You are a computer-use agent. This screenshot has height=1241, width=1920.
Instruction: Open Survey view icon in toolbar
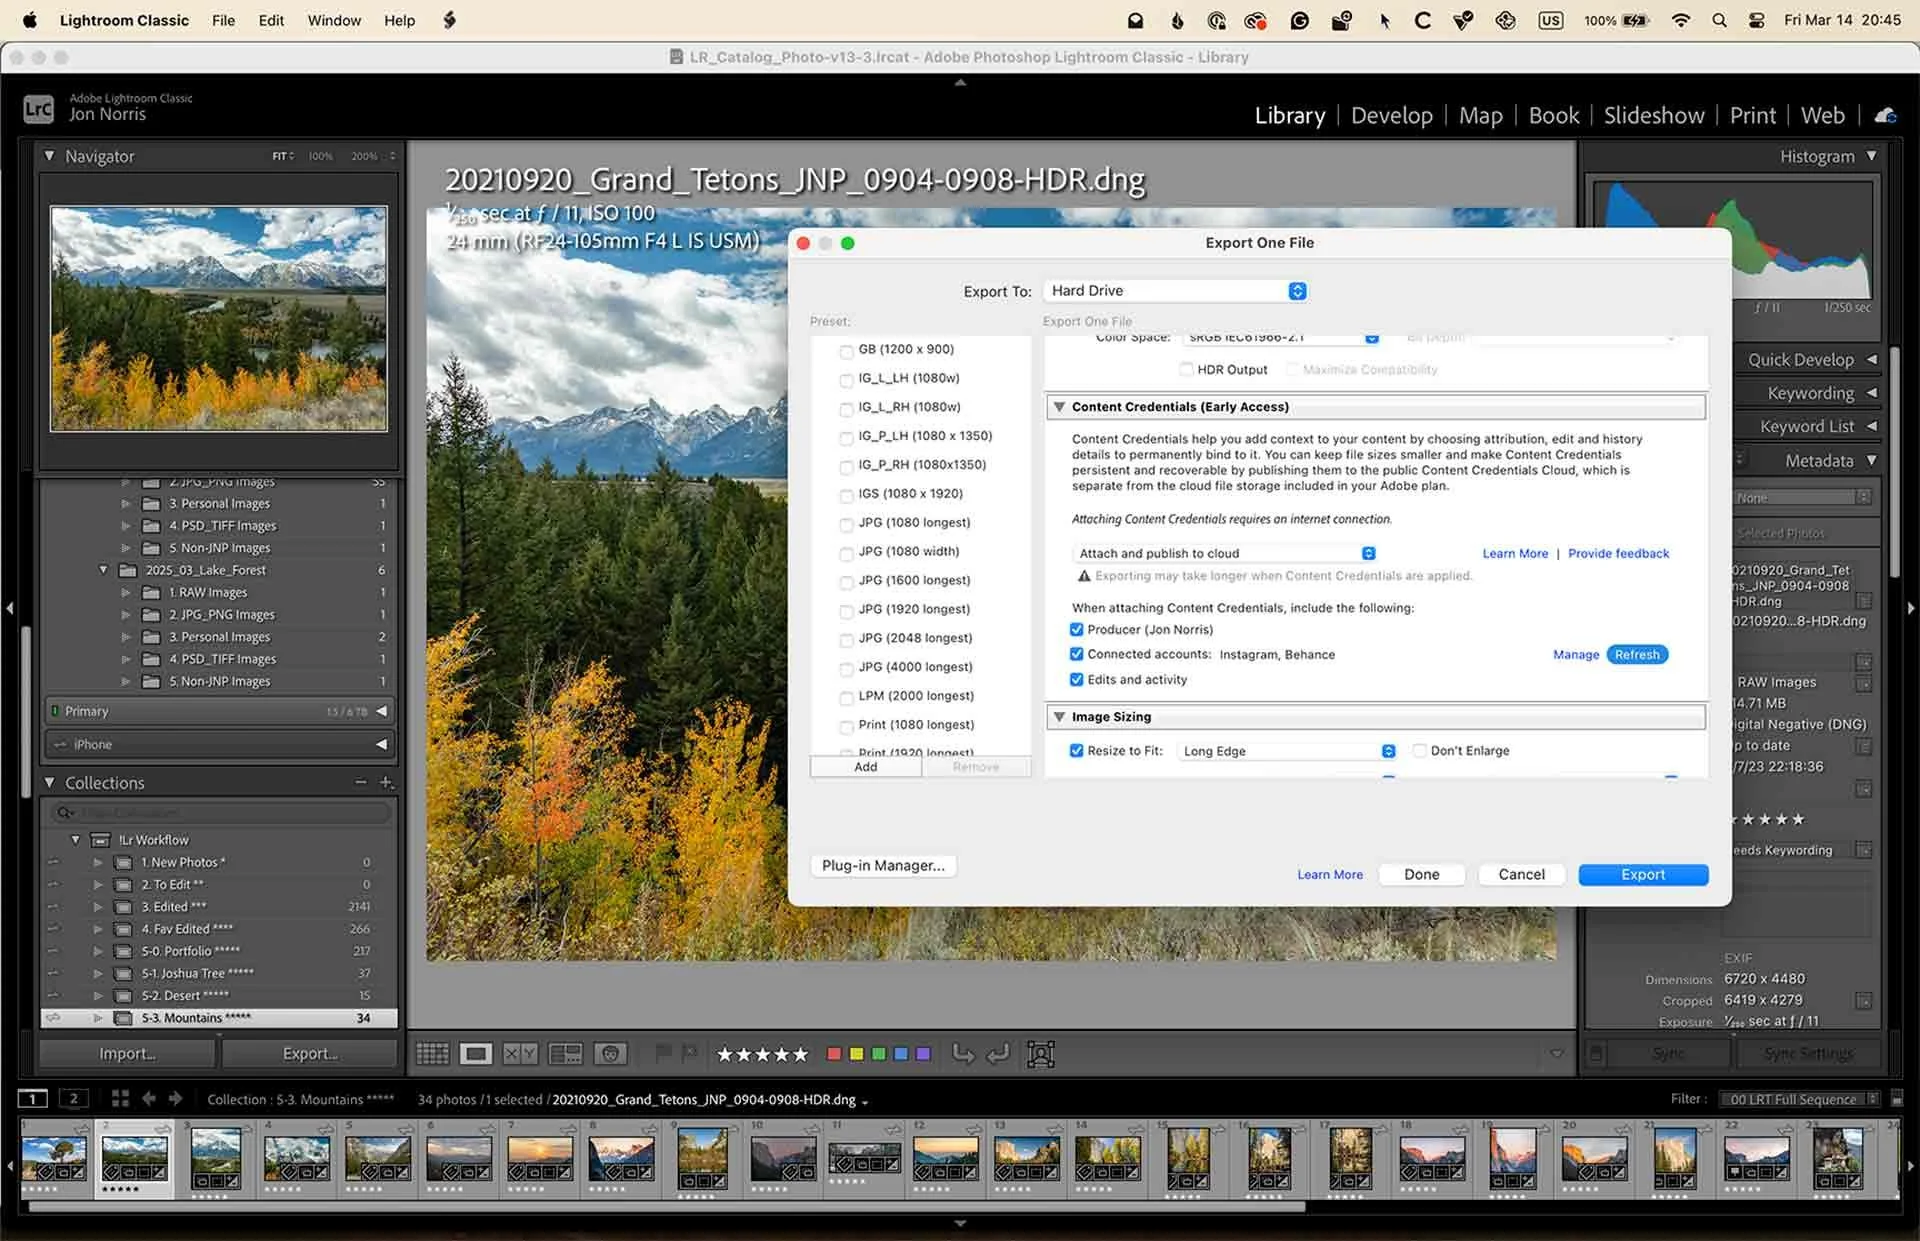click(x=565, y=1054)
